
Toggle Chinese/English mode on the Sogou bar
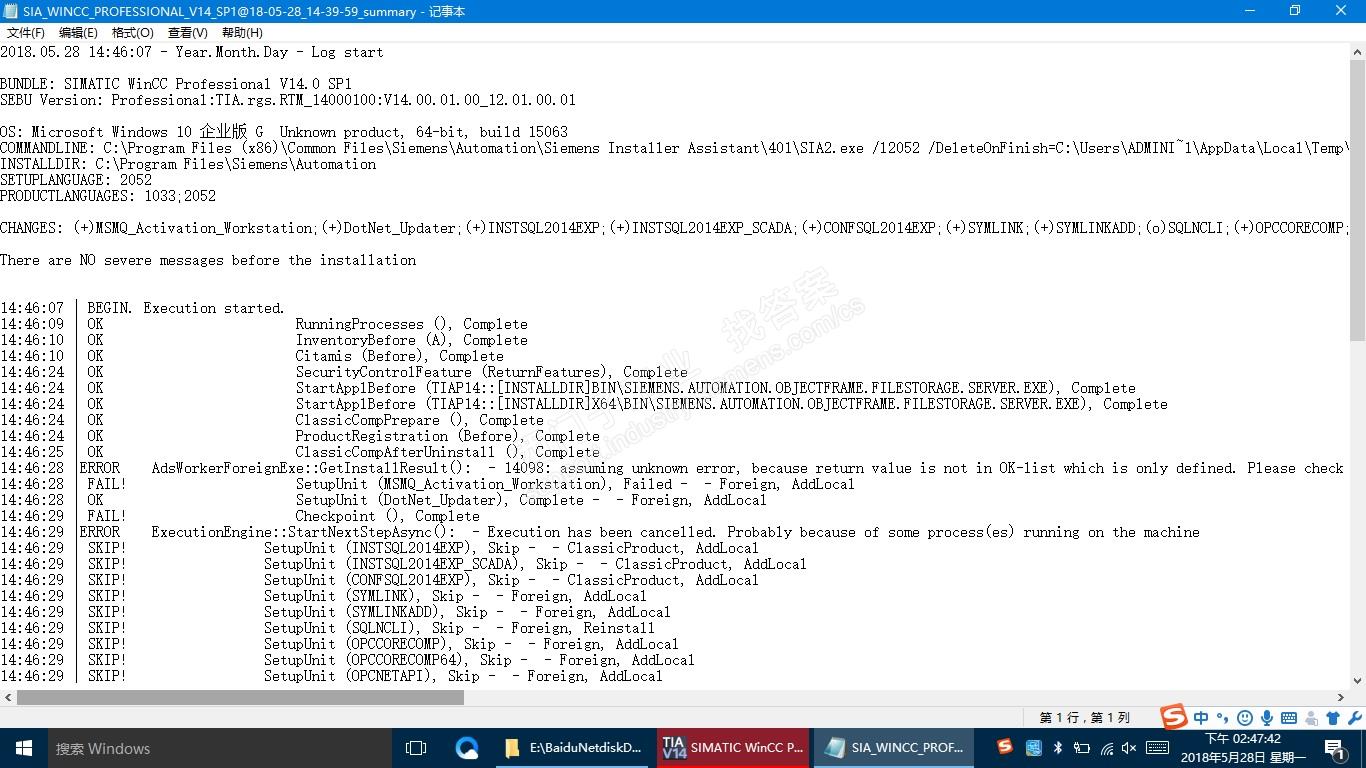pos(1201,717)
